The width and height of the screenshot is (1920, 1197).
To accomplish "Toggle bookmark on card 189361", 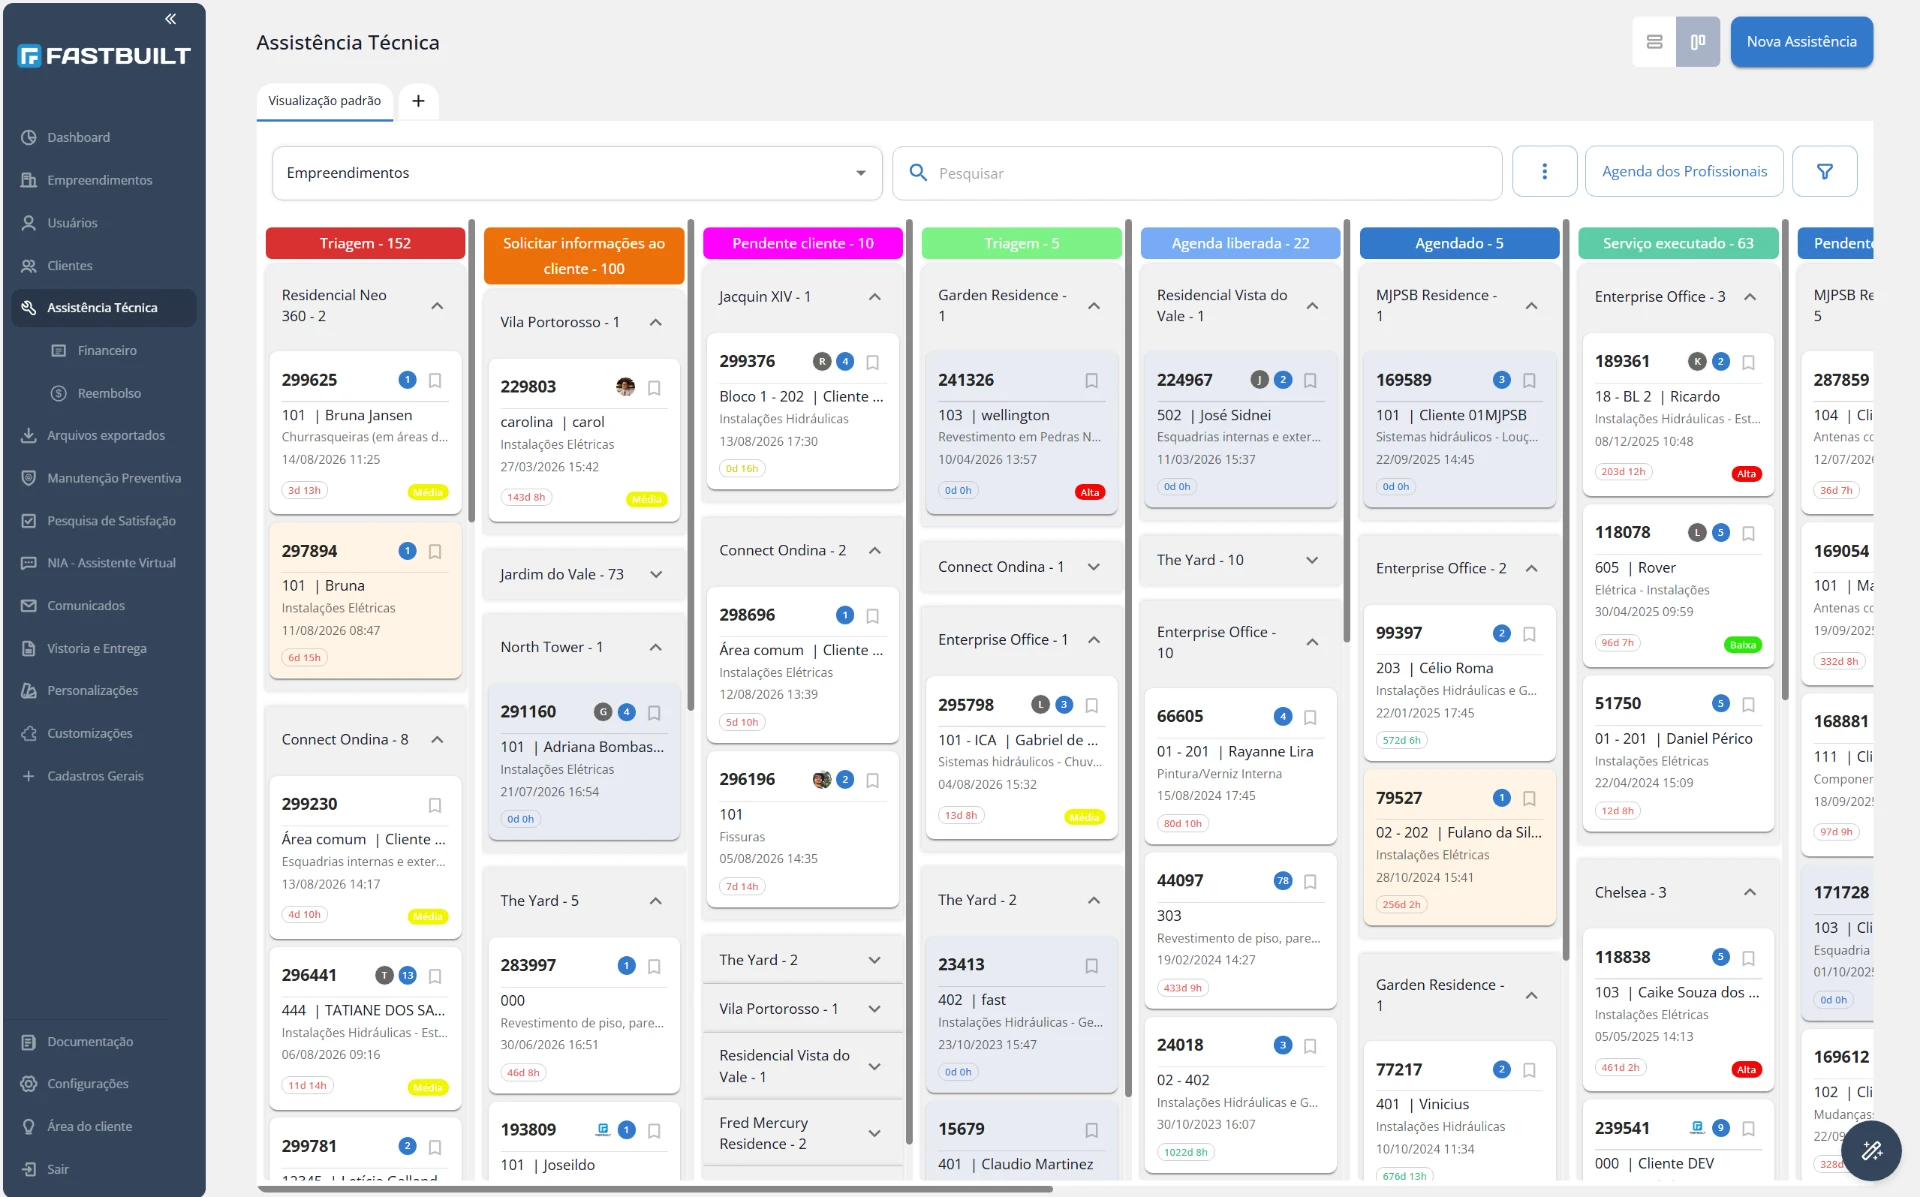I will 1748,362.
